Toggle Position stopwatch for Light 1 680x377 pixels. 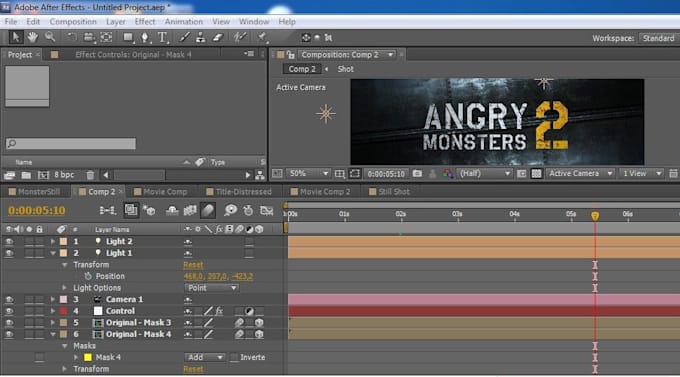(88, 276)
